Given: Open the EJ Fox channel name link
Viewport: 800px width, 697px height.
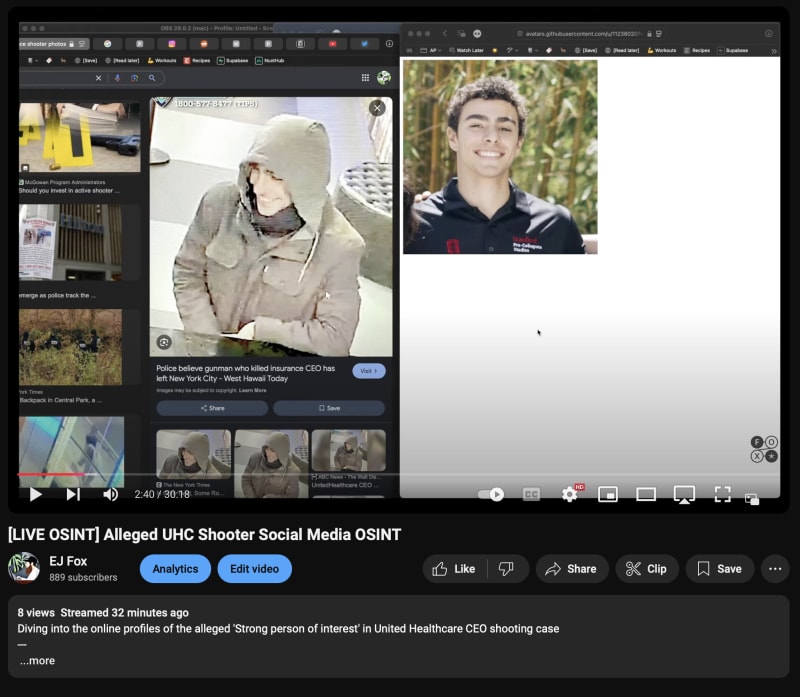Looking at the screenshot, I should pos(68,561).
